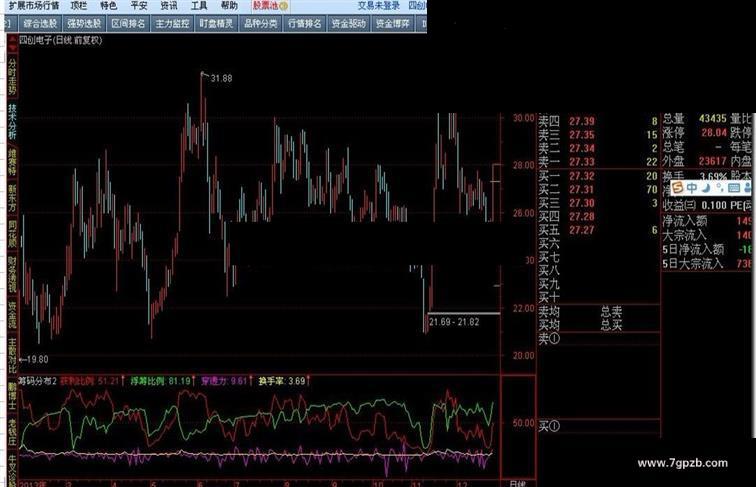The width and height of the screenshot is (756, 487).
Task: Click the 卖一 price 27.33 row
Action: click(598, 162)
